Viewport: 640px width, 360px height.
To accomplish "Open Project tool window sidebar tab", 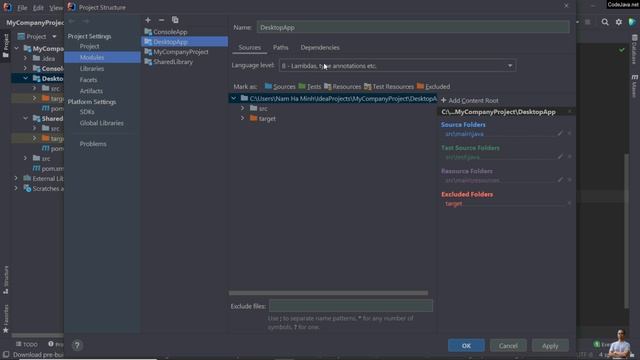I will [x=6, y=45].
